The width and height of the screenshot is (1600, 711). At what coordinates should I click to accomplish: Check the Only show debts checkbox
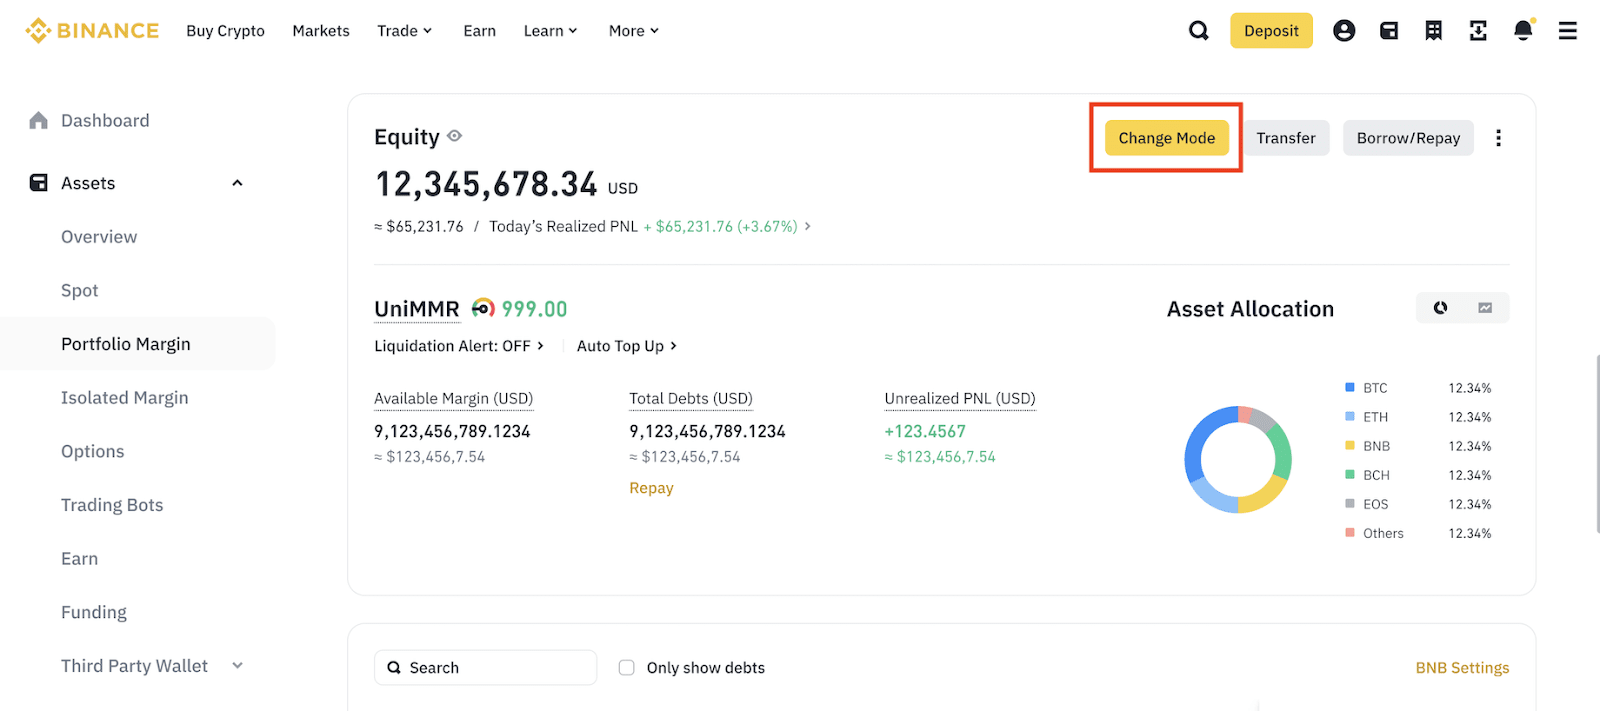(627, 668)
